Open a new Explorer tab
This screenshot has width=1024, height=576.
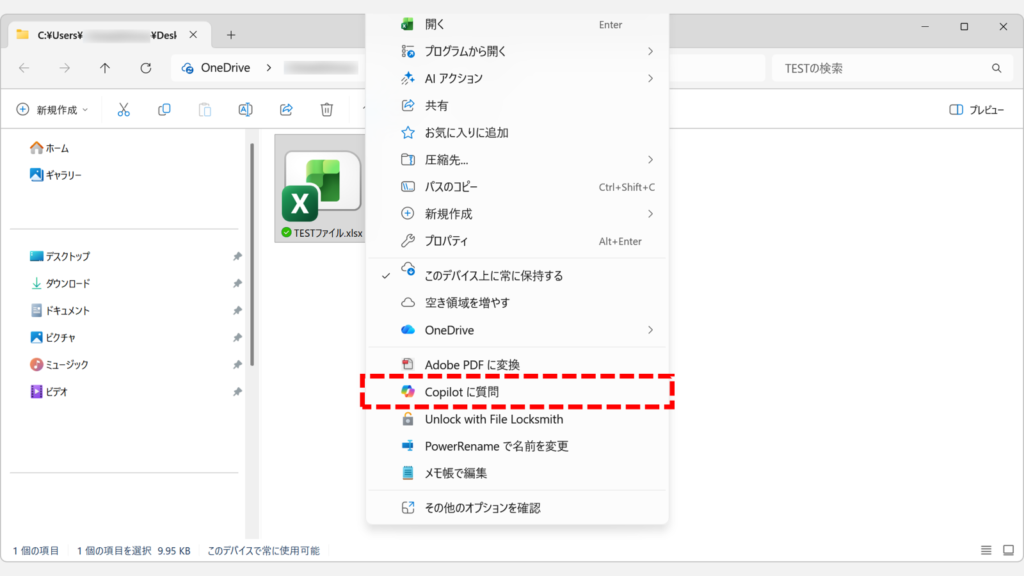click(231, 35)
